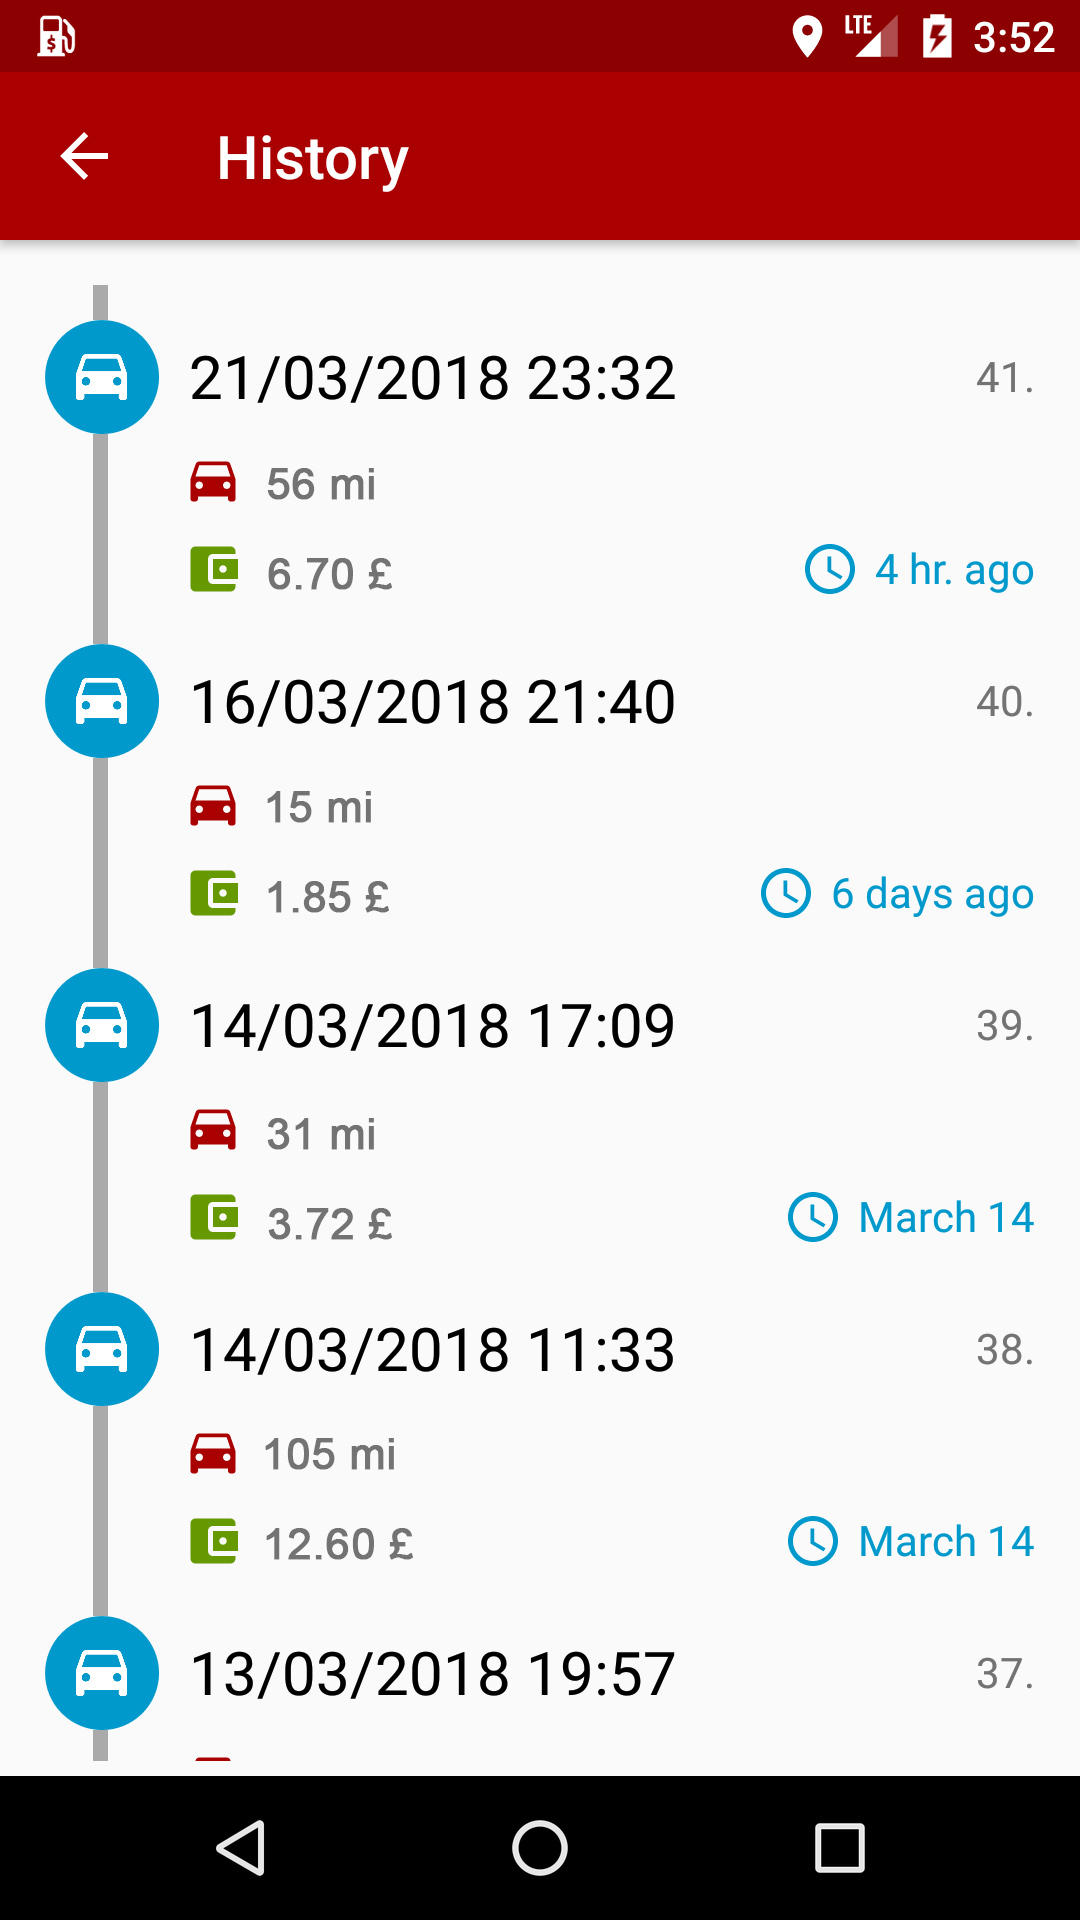Go back using the History arrow
The image size is (1080, 1920).
pyautogui.click(x=84, y=157)
